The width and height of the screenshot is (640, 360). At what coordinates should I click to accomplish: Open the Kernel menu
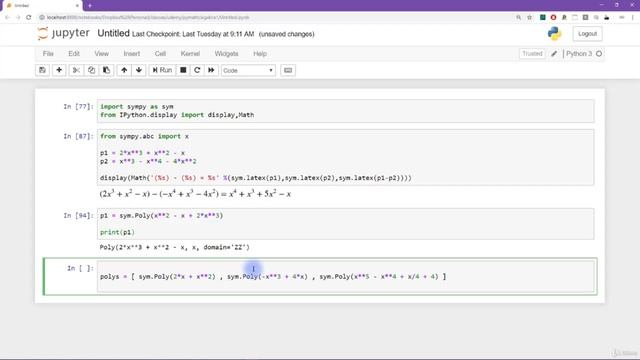(x=190, y=53)
